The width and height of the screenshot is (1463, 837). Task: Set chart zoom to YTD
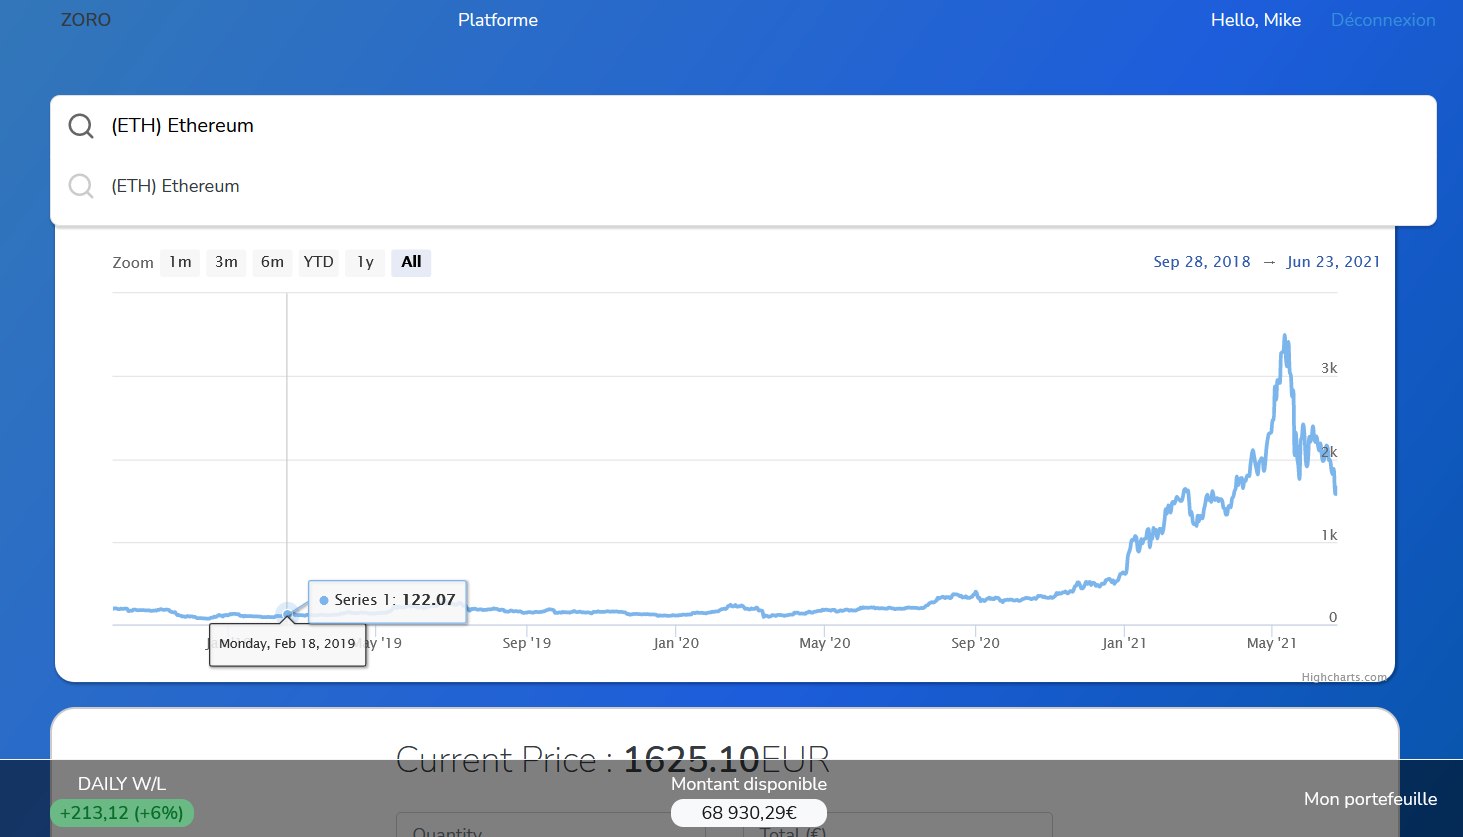319,262
